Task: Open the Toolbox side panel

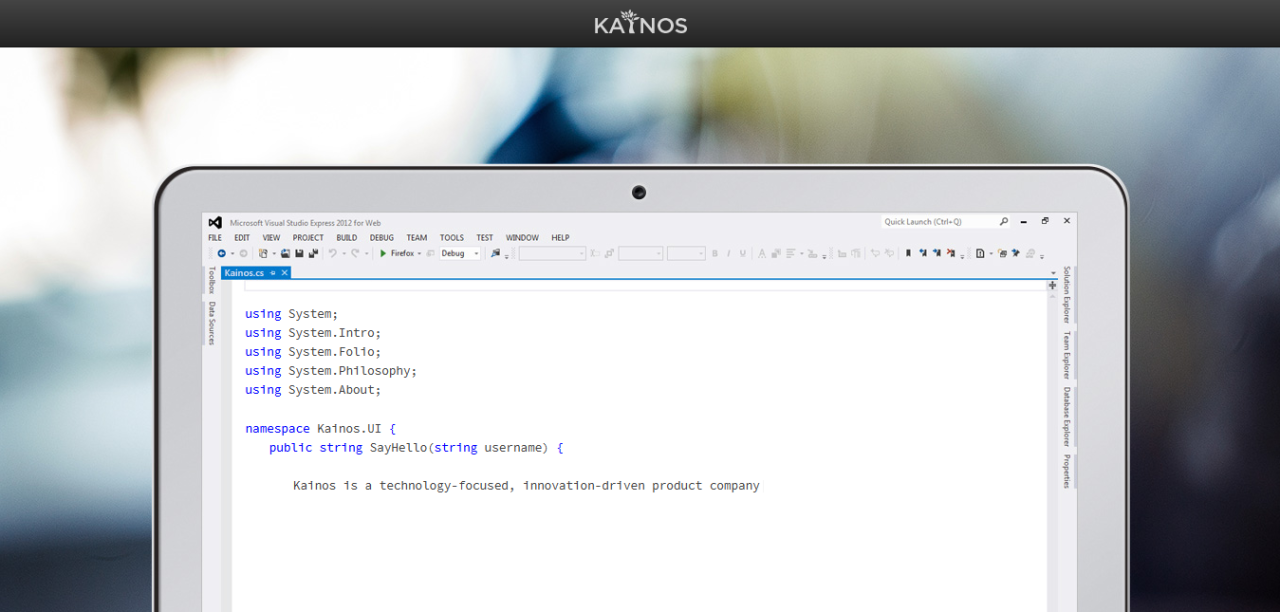Action: point(211,280)
